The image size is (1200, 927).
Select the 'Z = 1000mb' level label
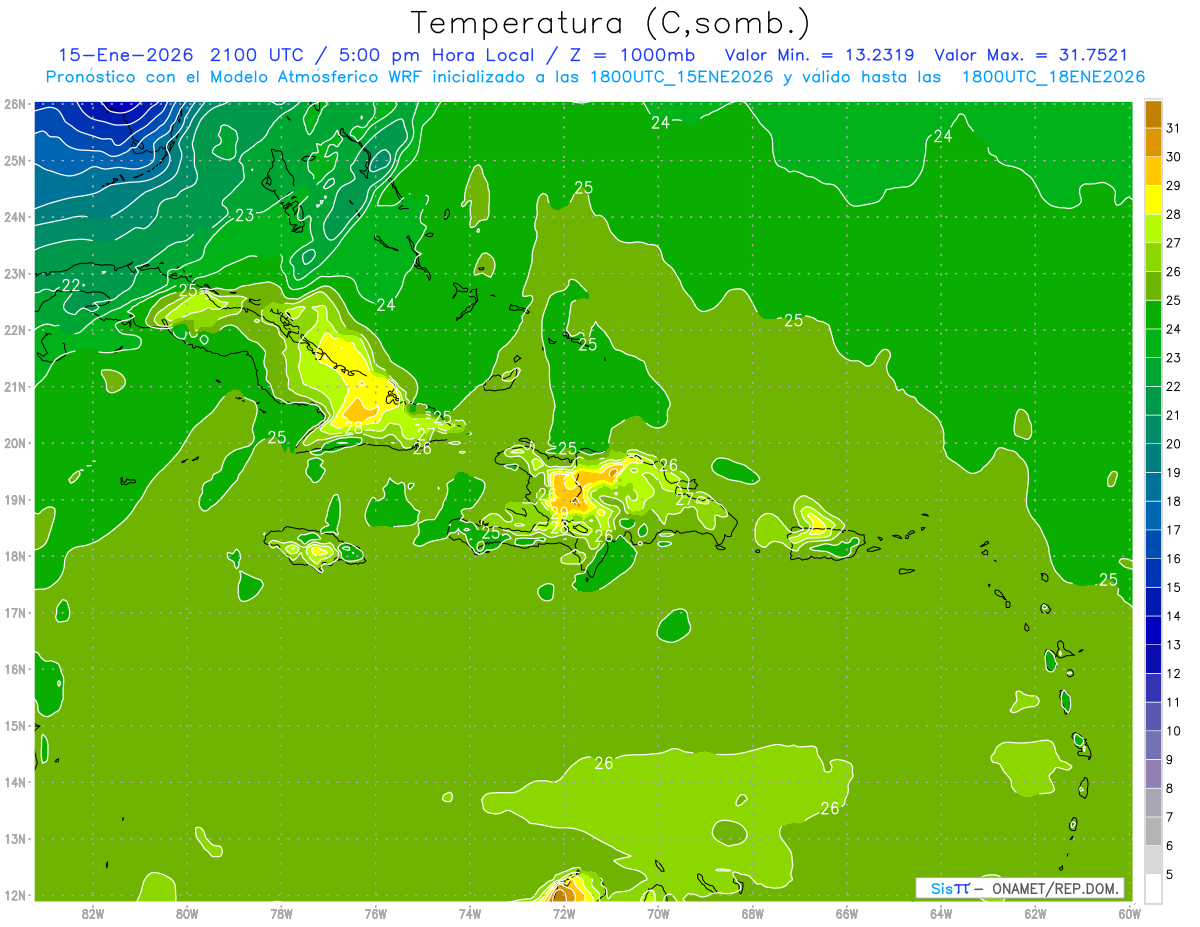632,56
